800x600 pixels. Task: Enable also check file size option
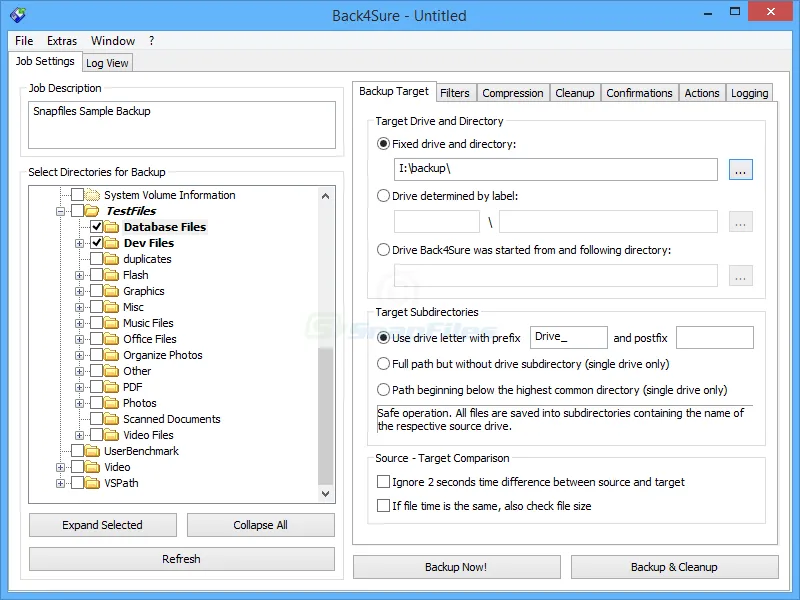(383, 506)
